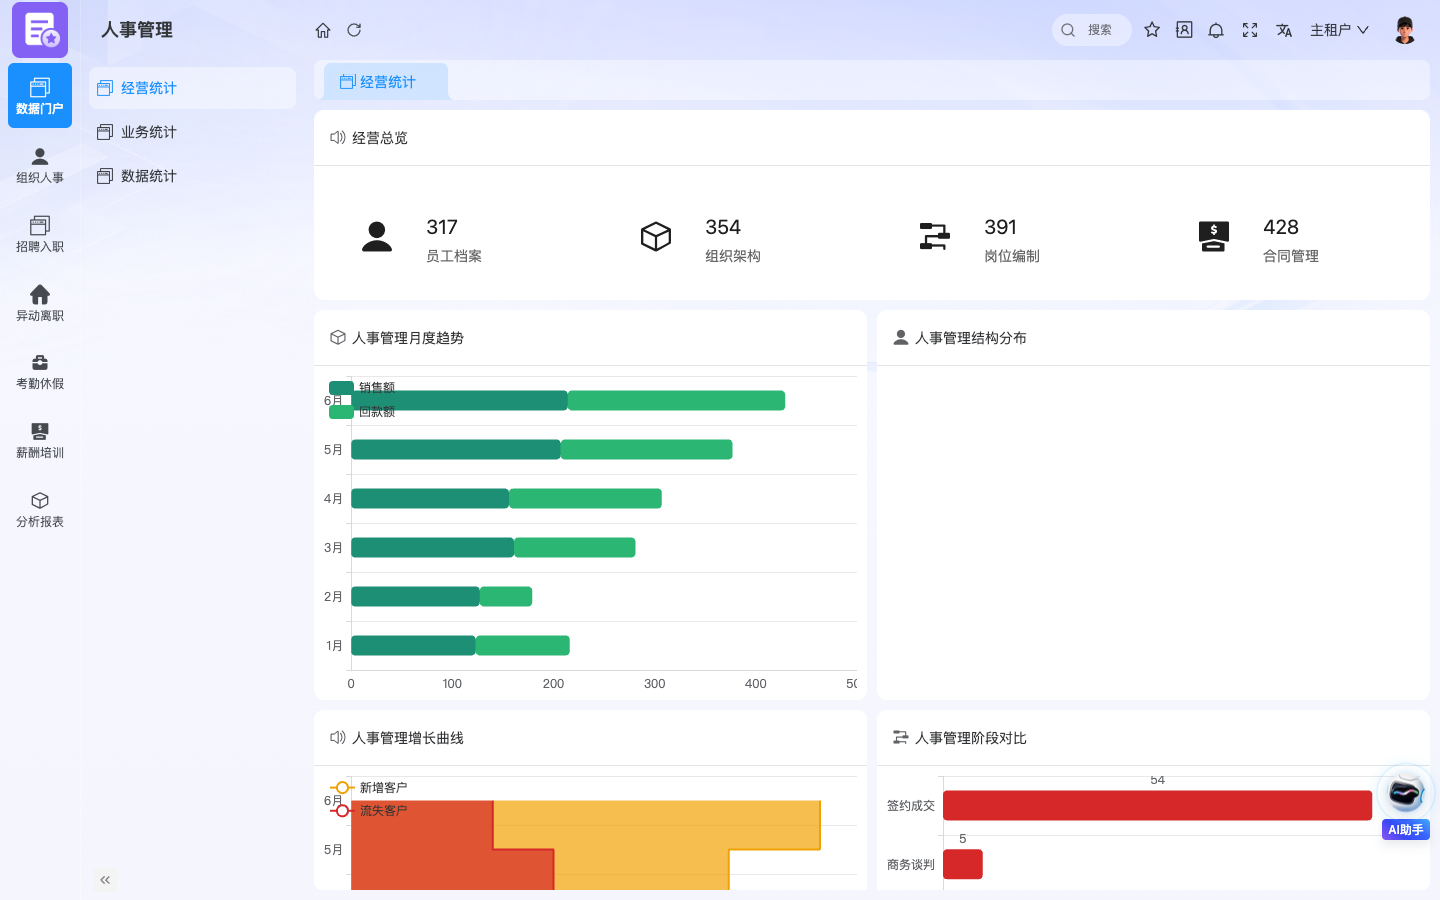1440x900 pixels.
Task: Click the app logo in the corner
Action: click(40, 30)
